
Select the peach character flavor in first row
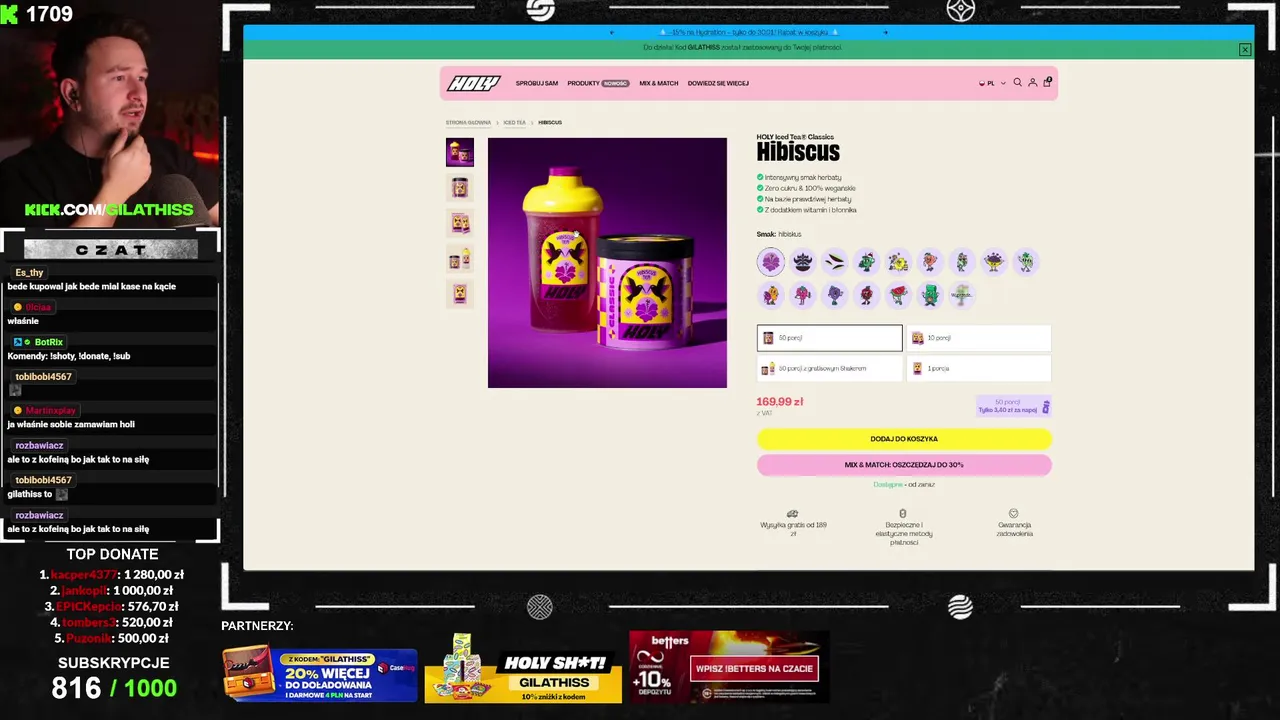coord(931,262)
